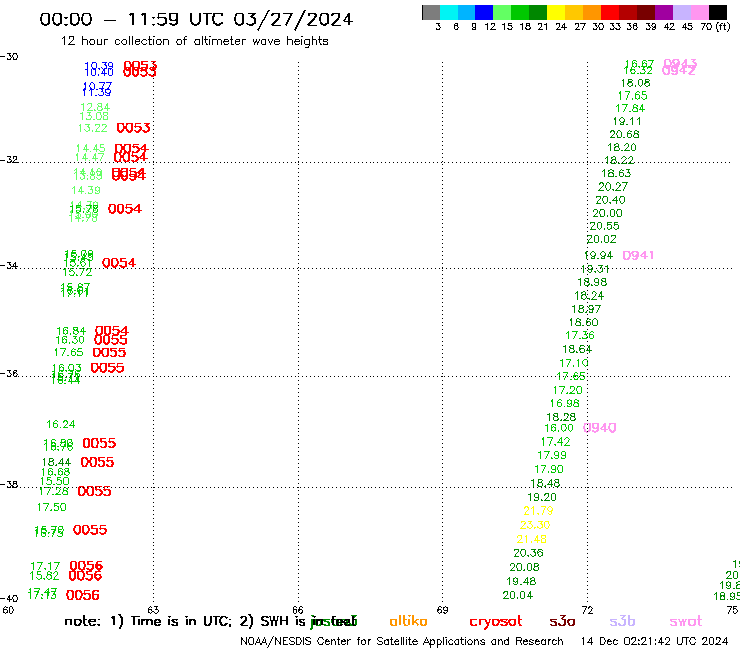The height and width of the screenshot is (650, 740).
Task: Click the purple 42 ft legend swatch
Action: [664, 12]
